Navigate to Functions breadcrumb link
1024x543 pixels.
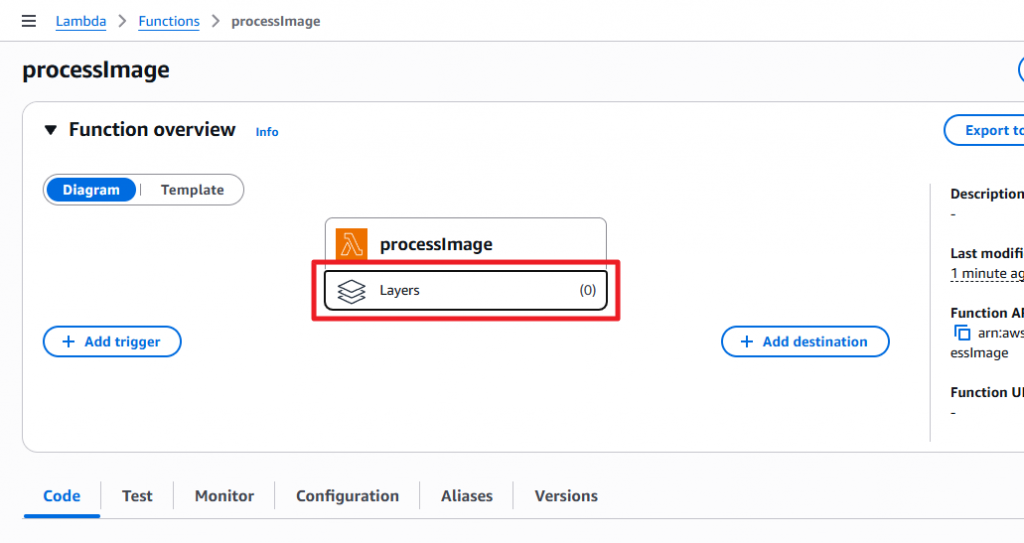coord(169,21)
